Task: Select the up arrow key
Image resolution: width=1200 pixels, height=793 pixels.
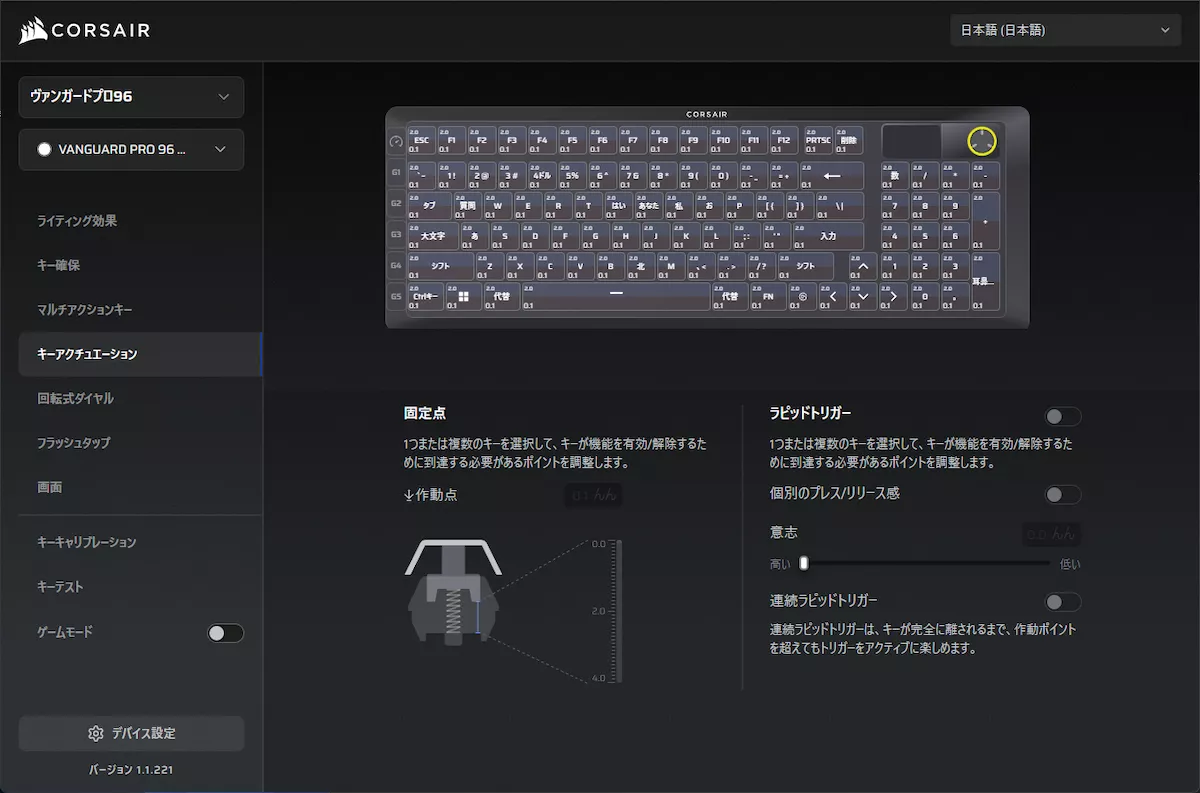Action: (x=862, y=267)
